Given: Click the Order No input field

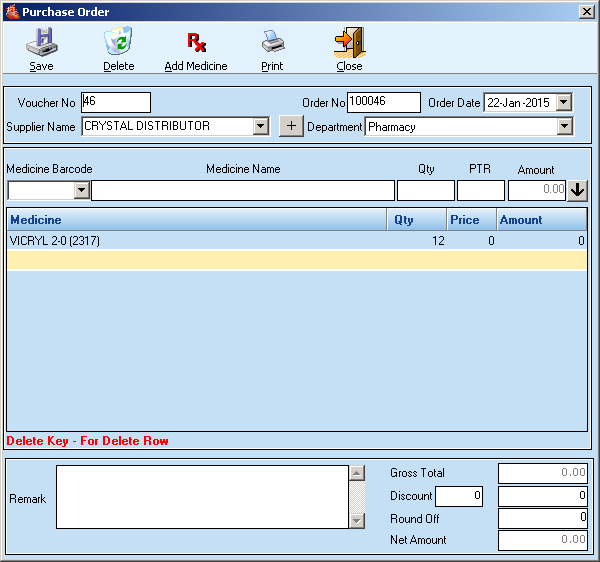Looking at the screenshot, I should 383,102.
